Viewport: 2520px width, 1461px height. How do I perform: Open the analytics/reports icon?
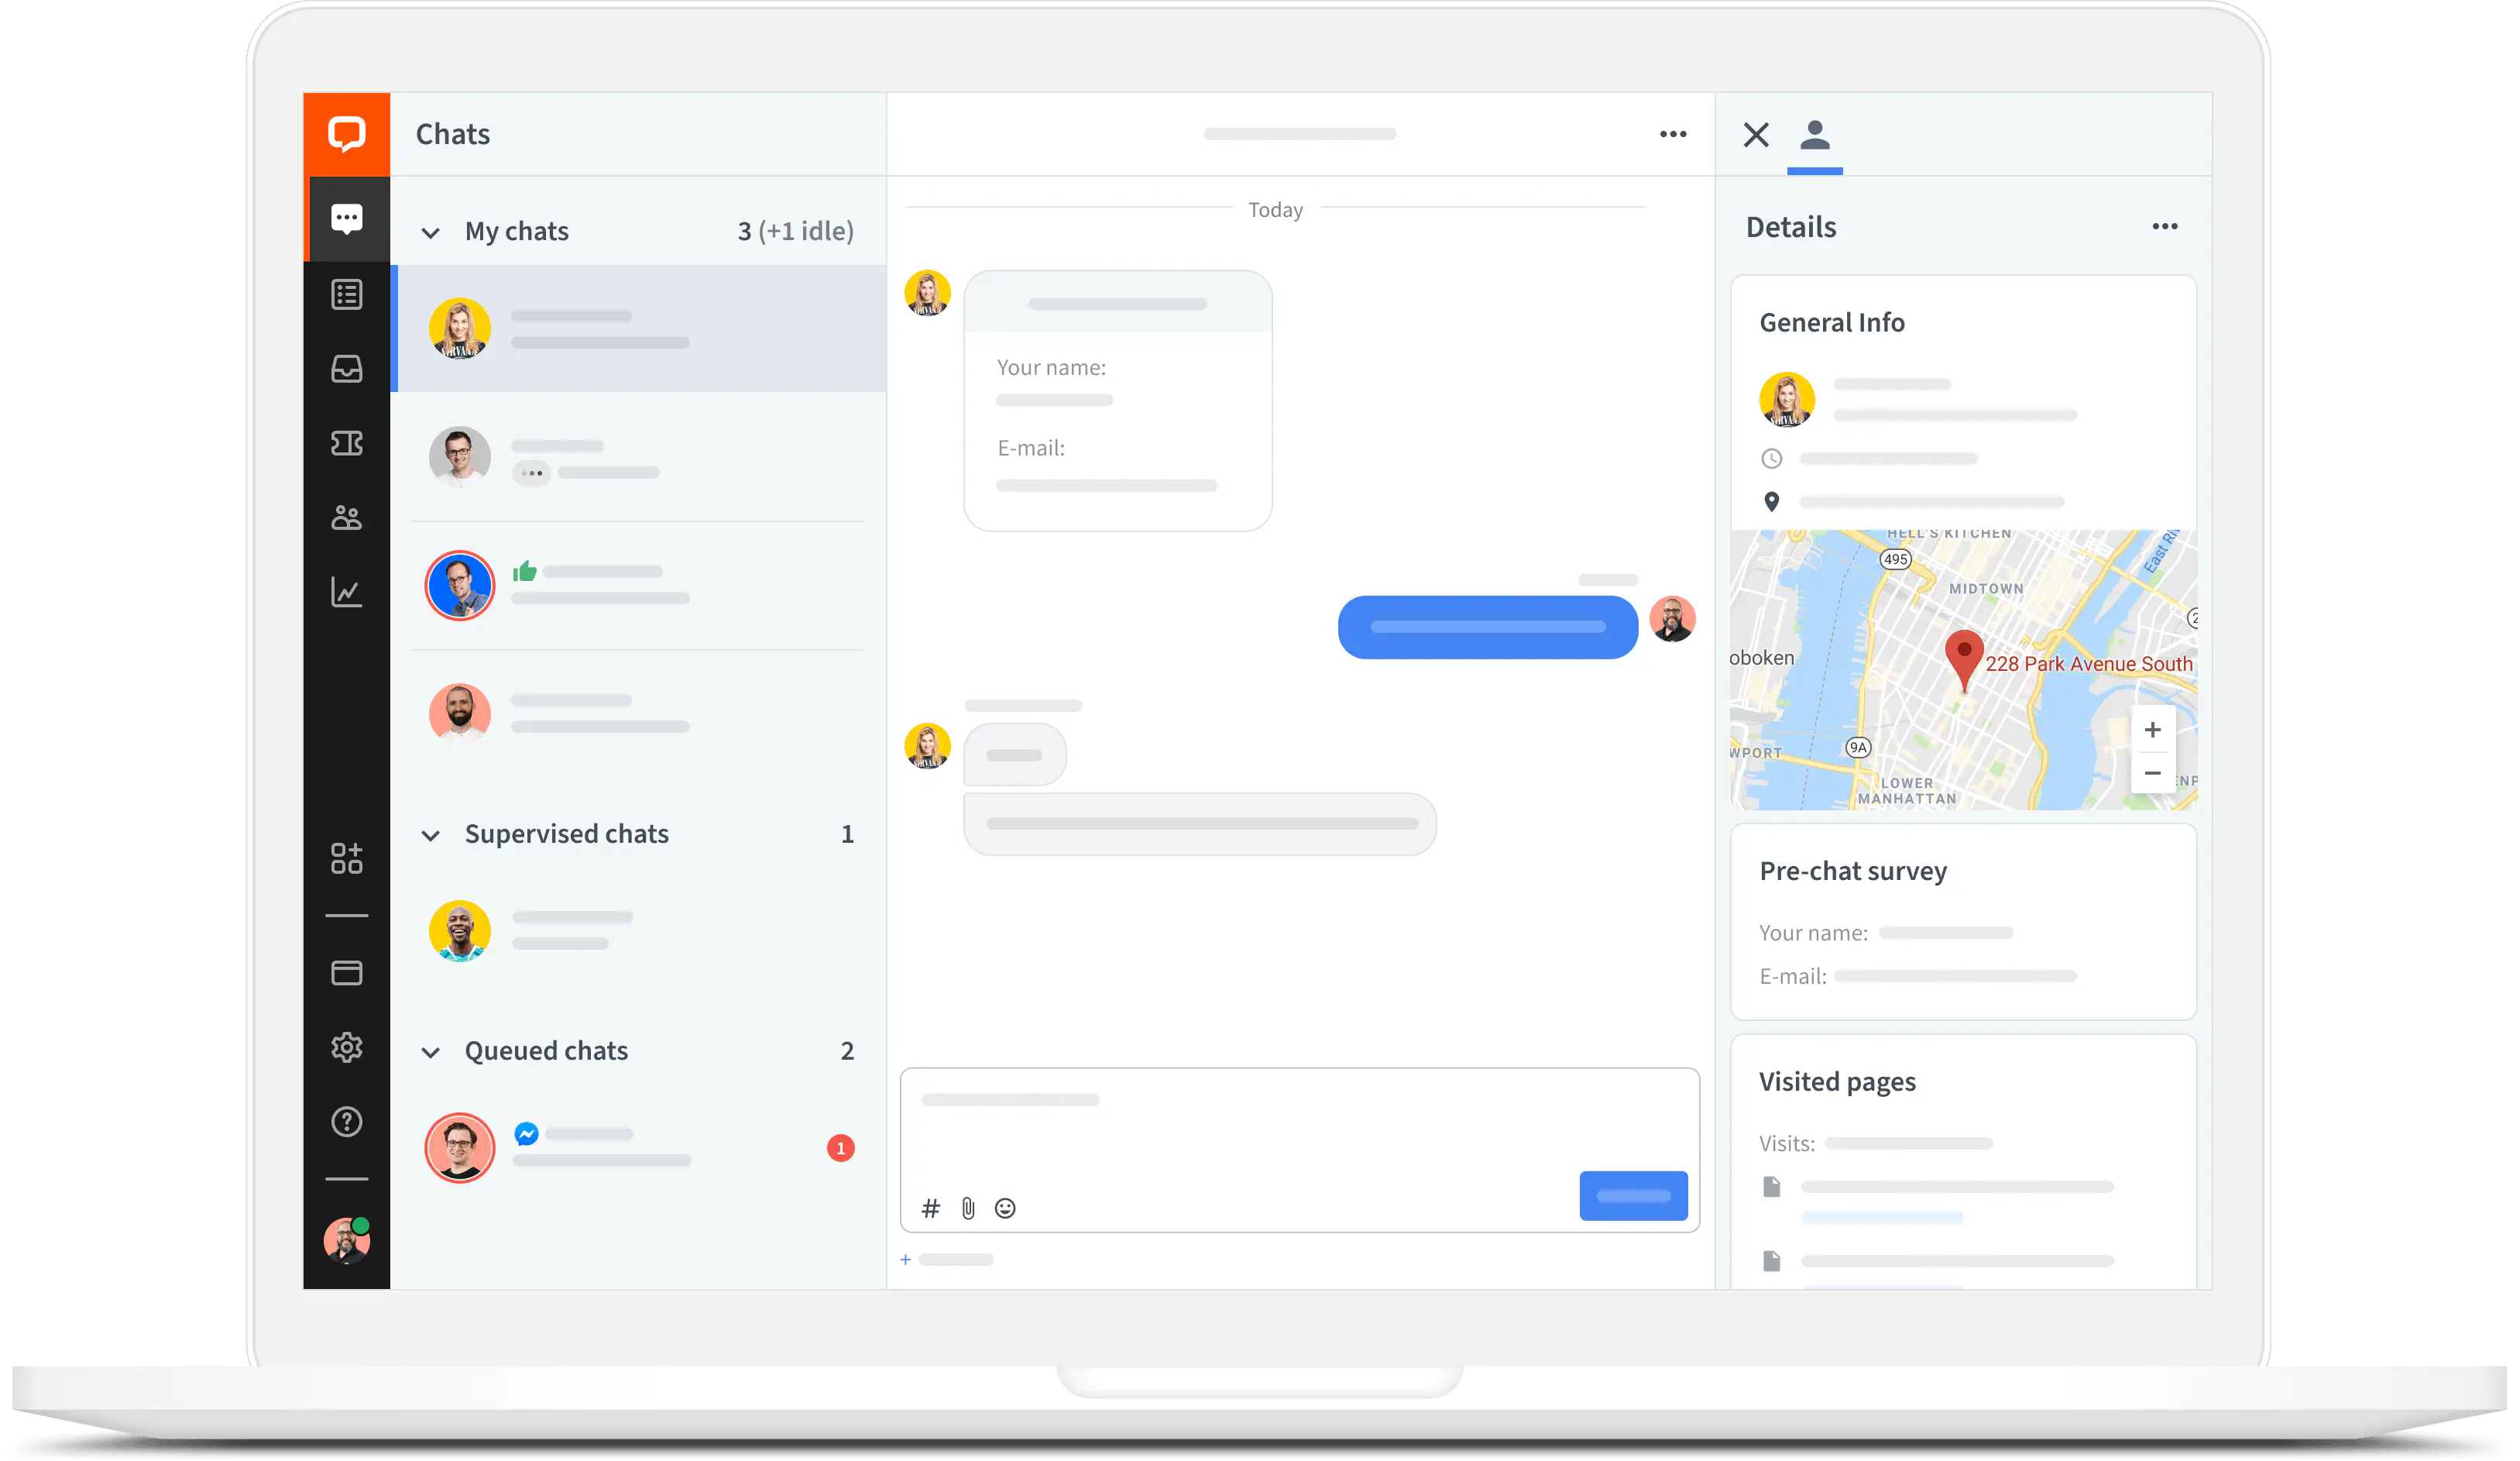pyautogui.click(x=346, y=593)
